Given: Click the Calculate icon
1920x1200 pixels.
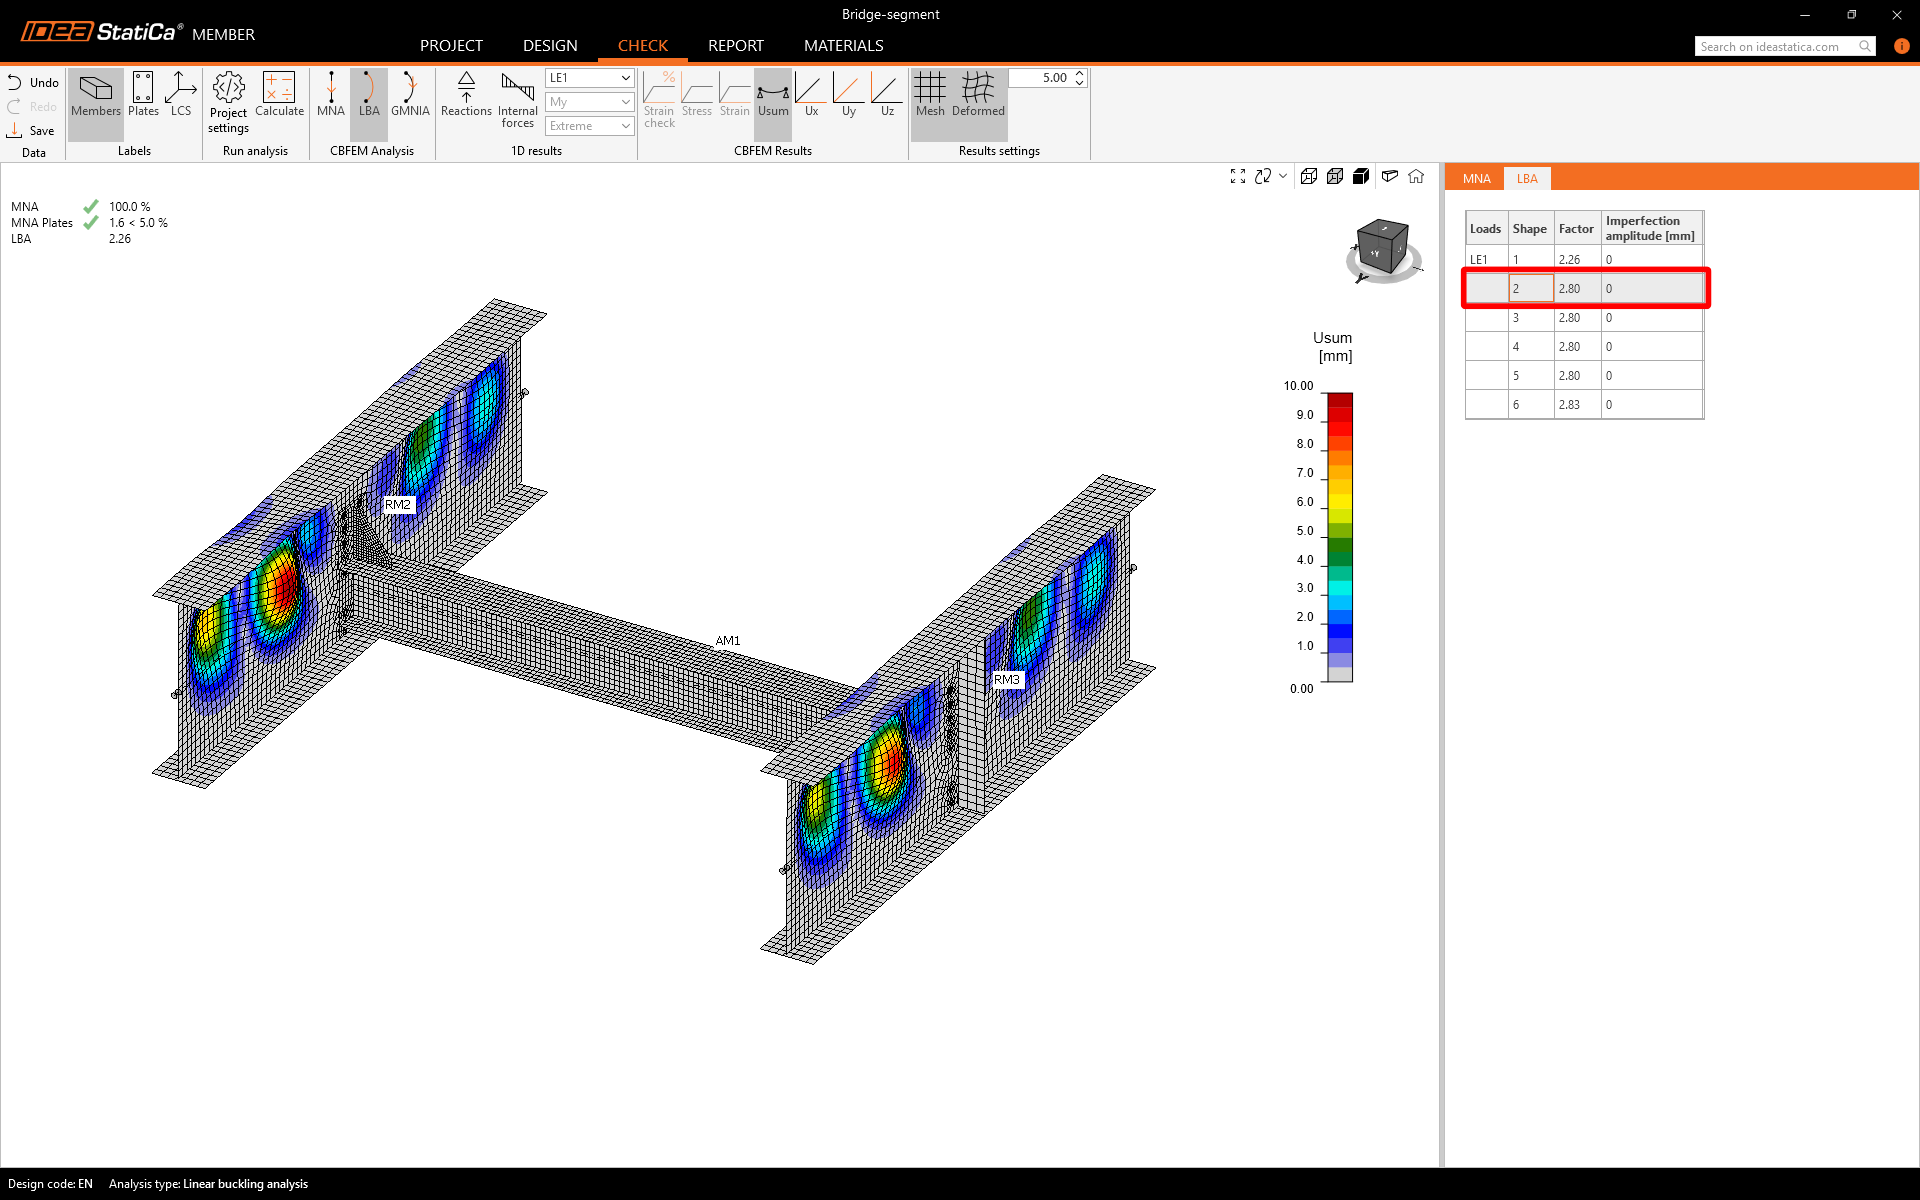Looking at the screenshot, I should point(279,95).
